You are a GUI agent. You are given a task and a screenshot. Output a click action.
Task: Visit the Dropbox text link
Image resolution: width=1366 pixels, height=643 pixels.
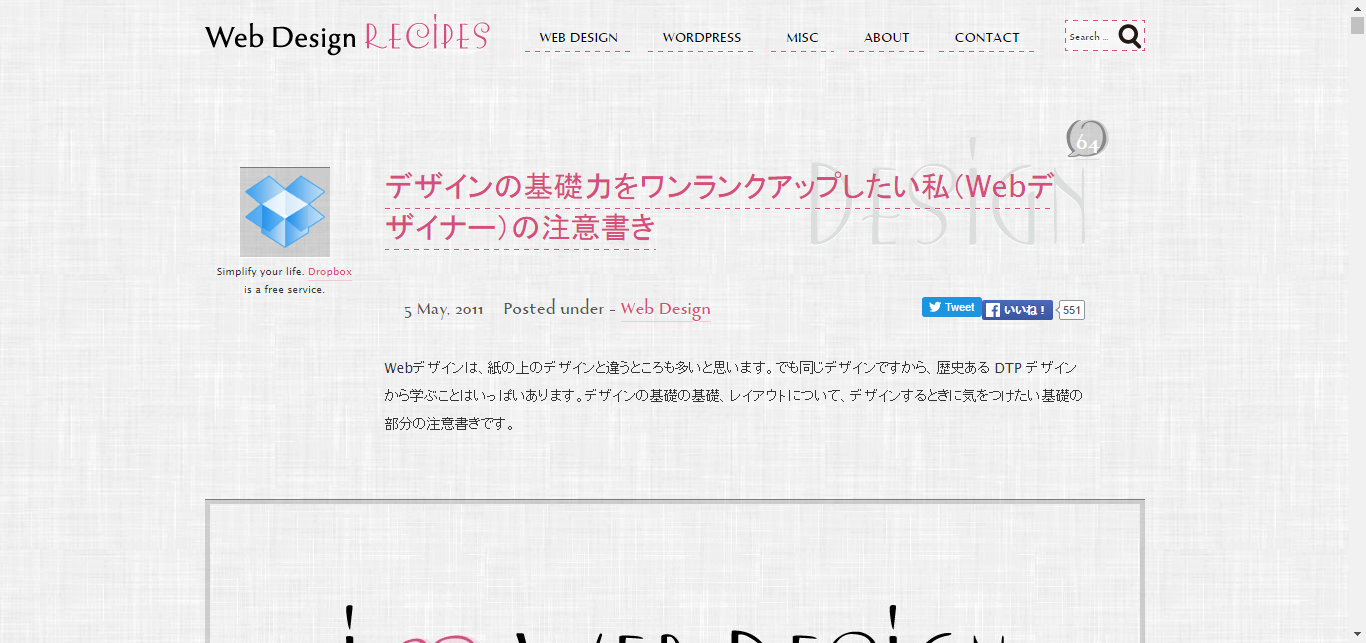coord(330,272)
